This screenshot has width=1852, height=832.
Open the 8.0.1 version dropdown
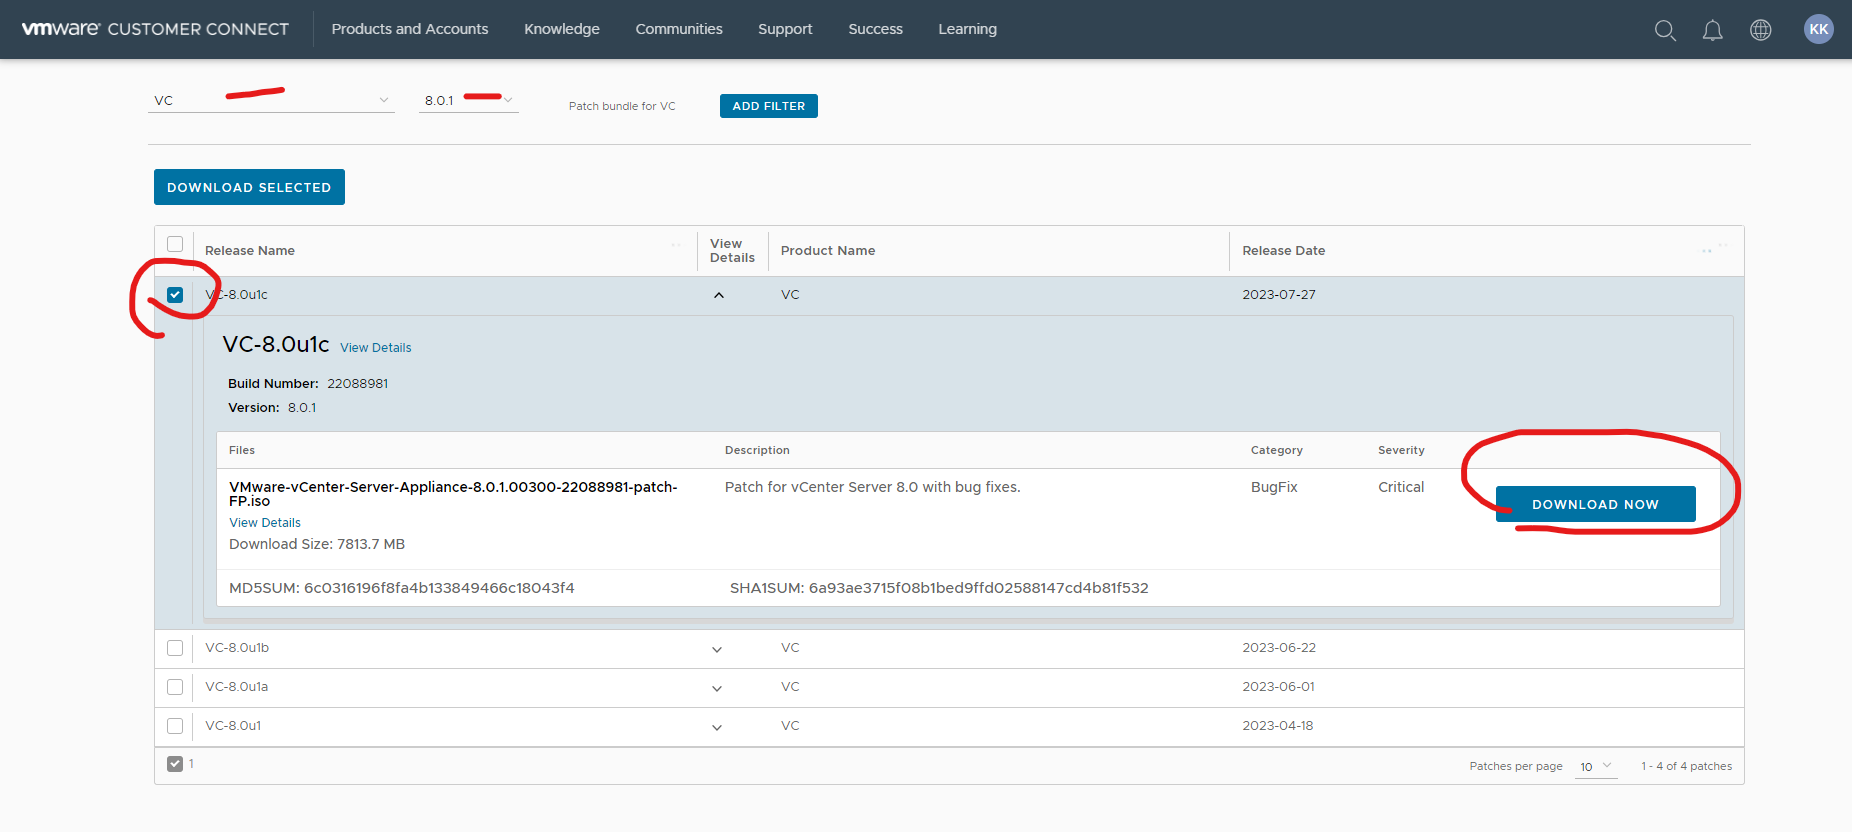click(468, 100)
